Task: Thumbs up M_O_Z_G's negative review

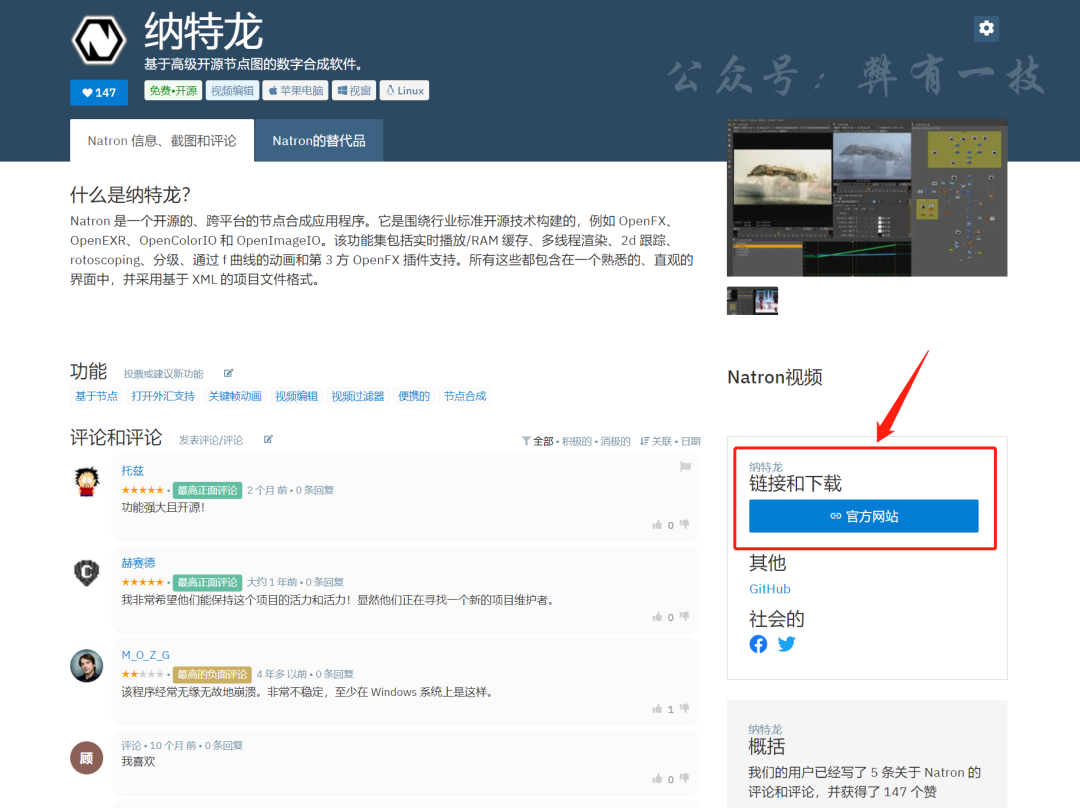Action: tap(658, 709)
